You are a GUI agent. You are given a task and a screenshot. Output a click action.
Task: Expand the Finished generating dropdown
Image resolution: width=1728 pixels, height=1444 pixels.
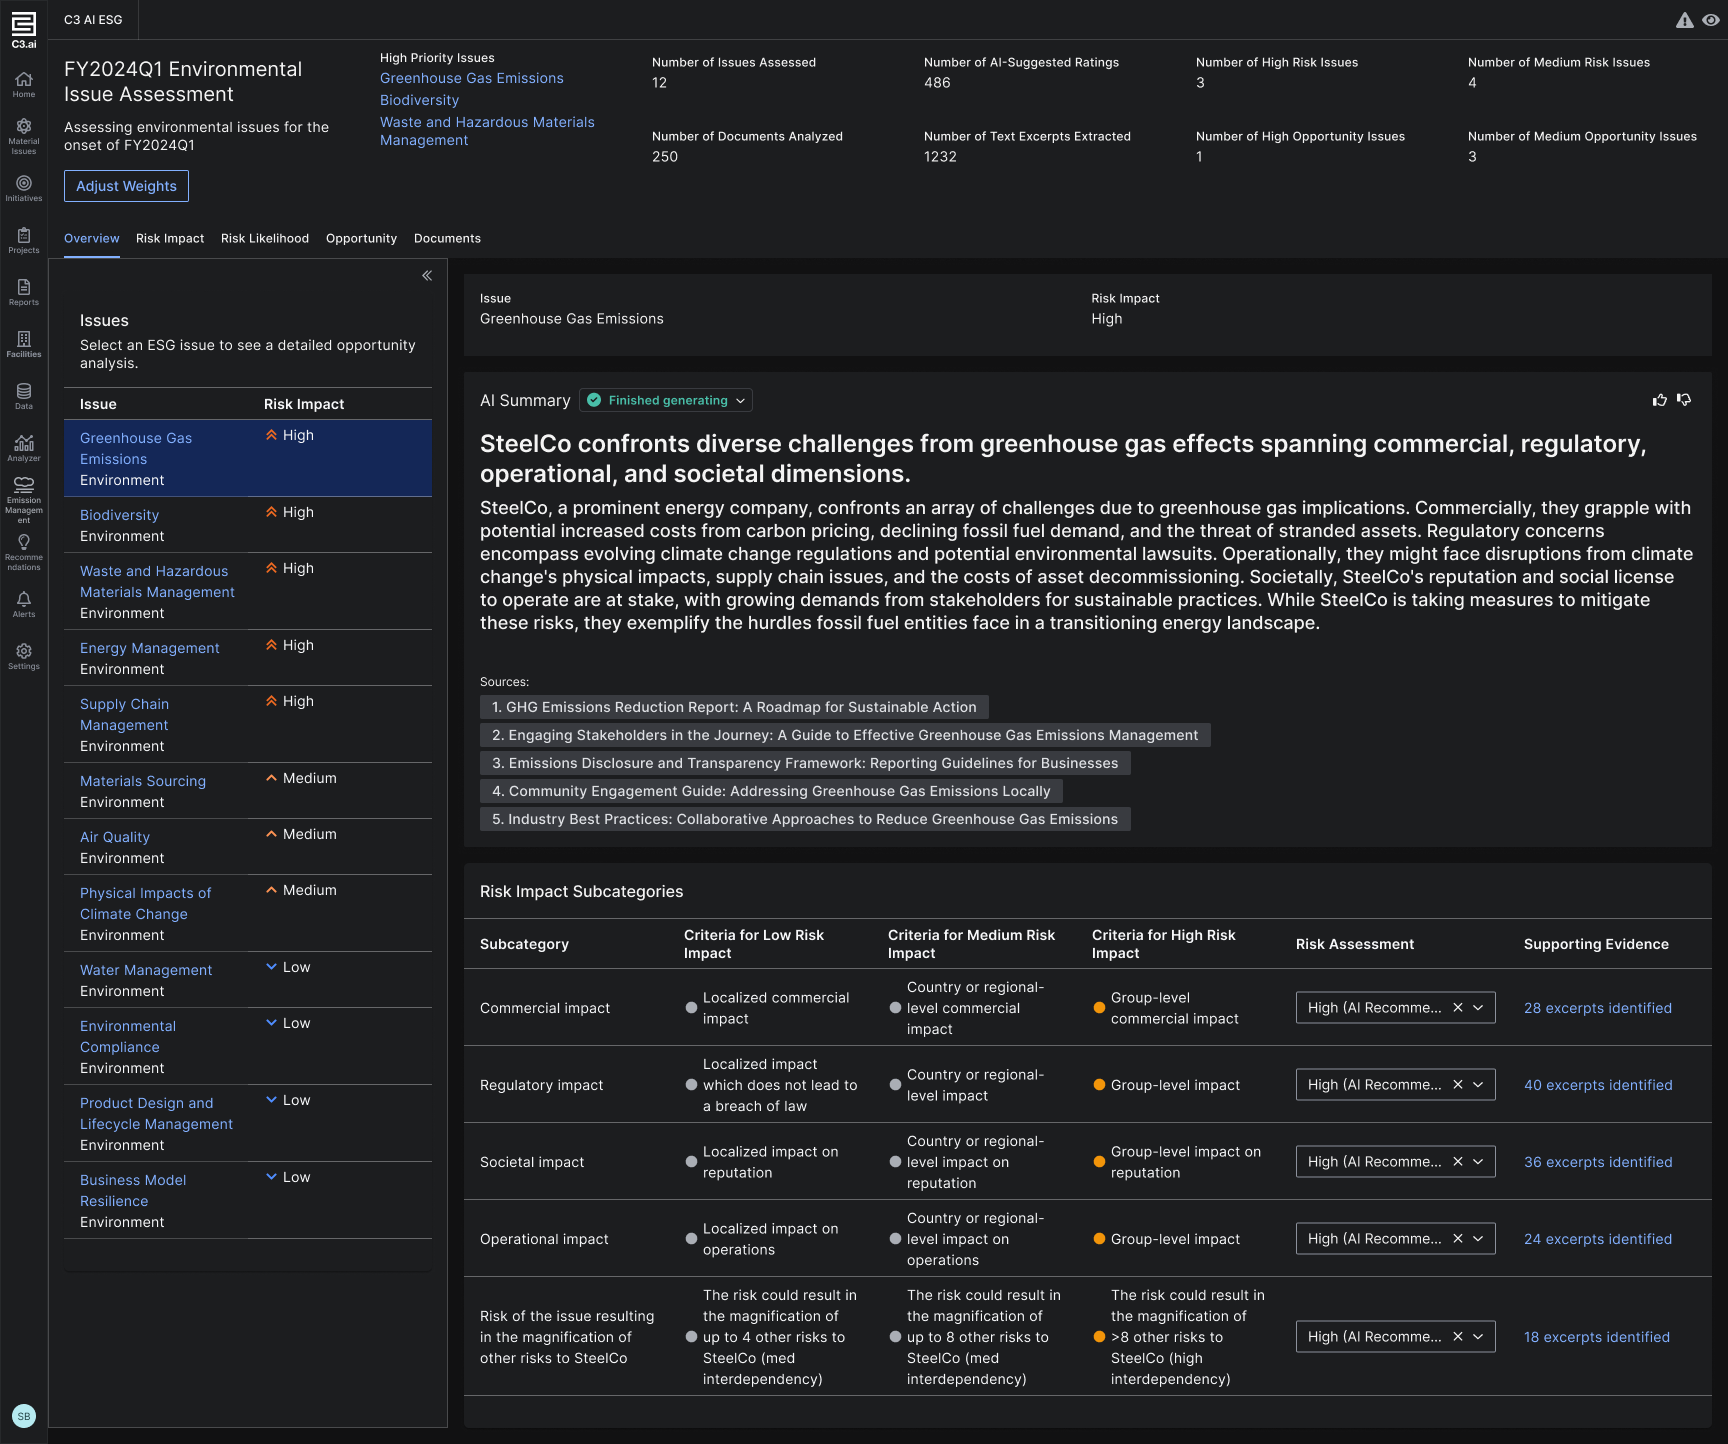coord(666,400)
